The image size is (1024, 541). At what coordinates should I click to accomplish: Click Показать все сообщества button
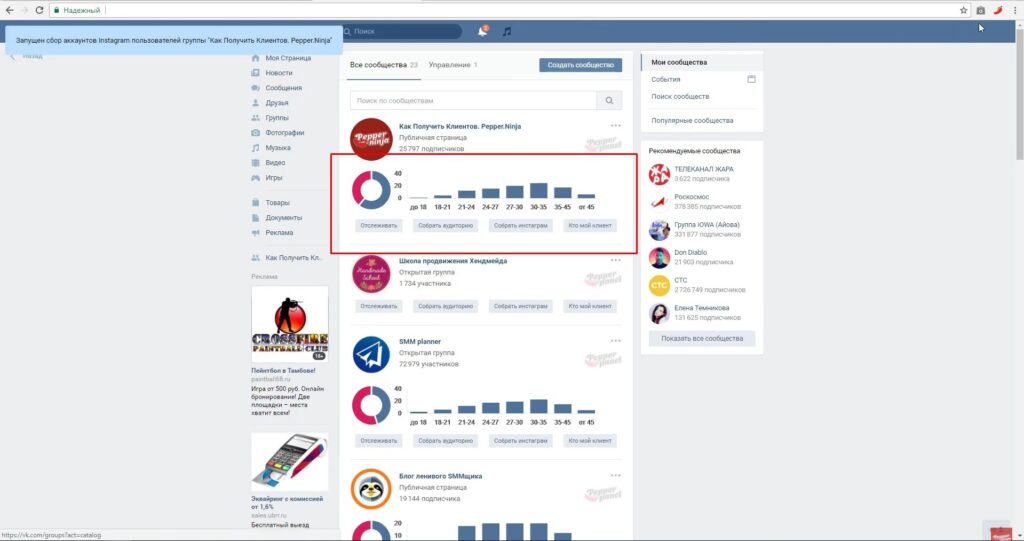[x=702, y=338]
